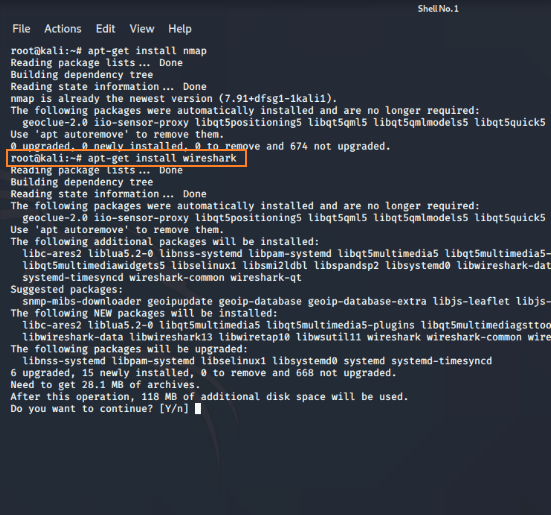Click the first apt-get install nmap command line
Image resolution: width=551 pixels, height=515 pixels.
click(x=109, y=51)
